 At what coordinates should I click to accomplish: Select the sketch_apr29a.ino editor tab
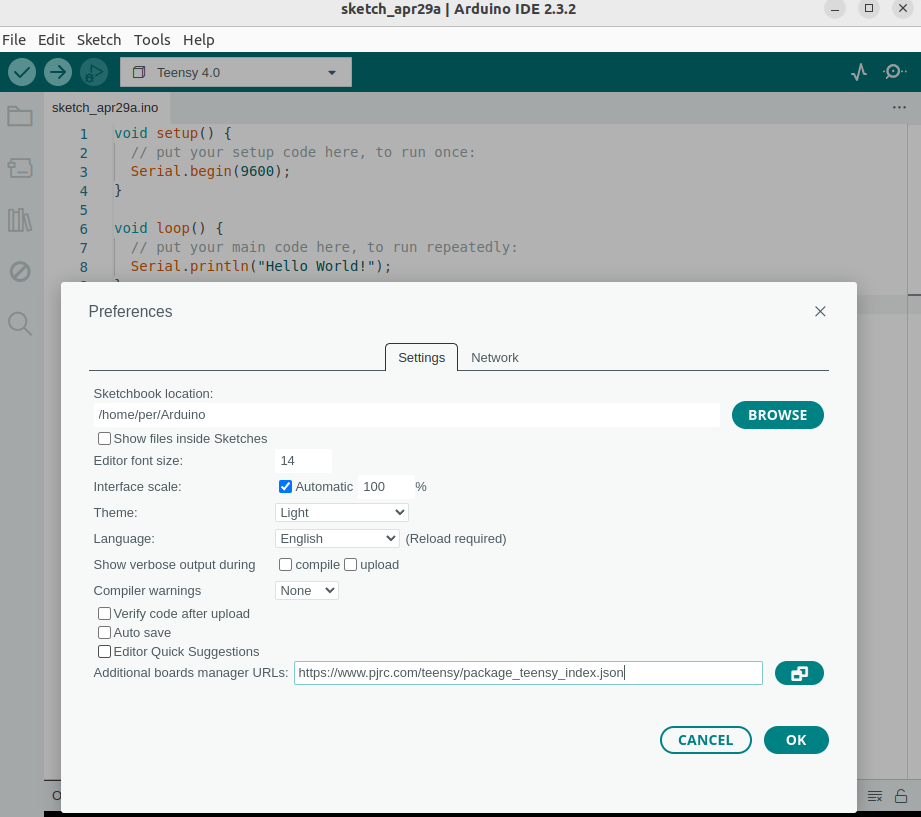click(x=105, y=108)
